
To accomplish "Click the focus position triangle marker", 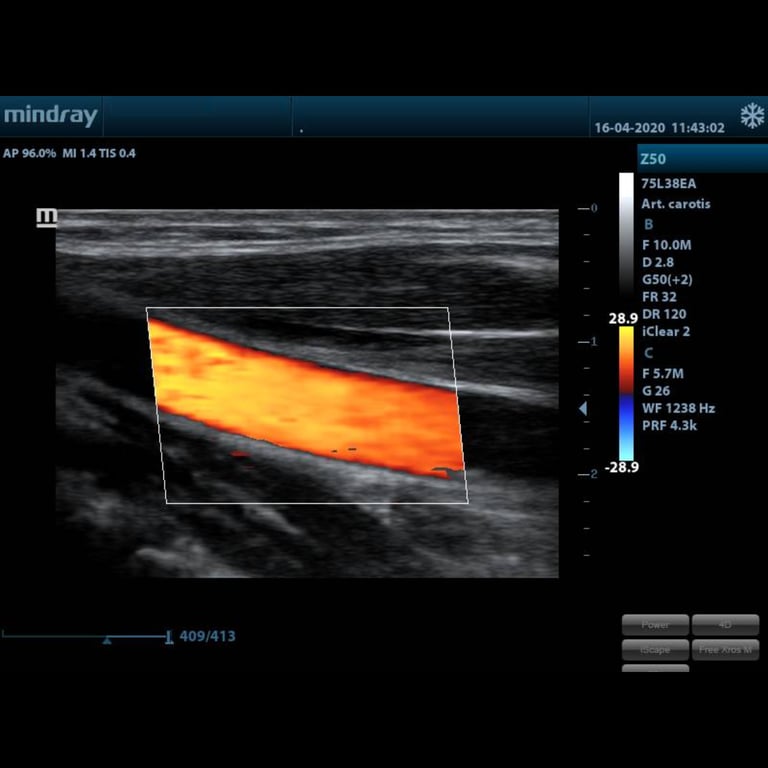I will pyautogui.click(x=583, y=408).
